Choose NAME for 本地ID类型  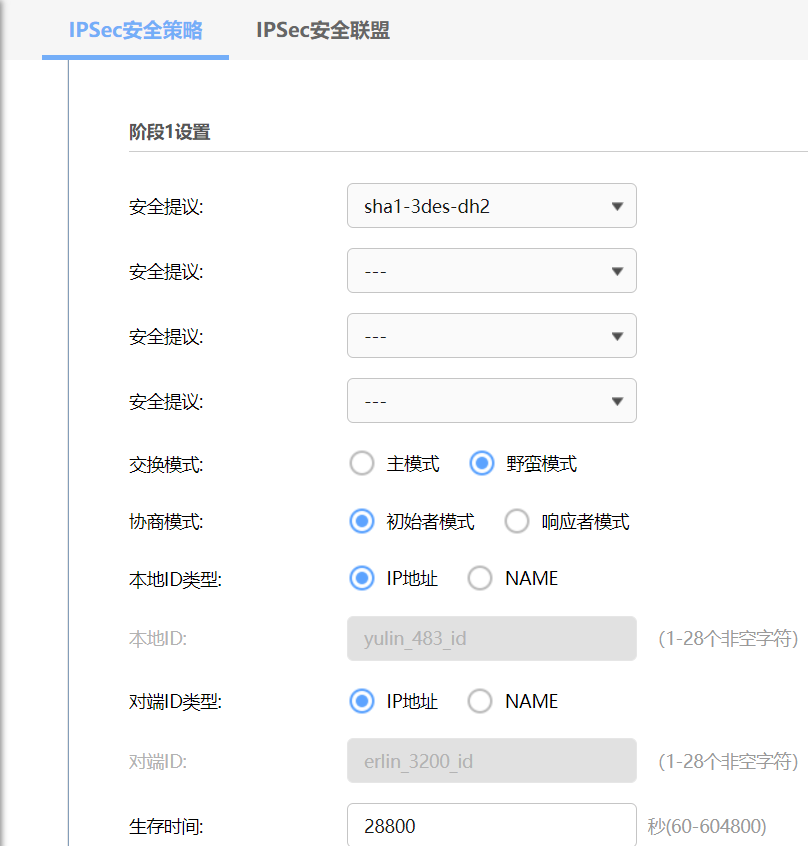[x=481, y=578]
